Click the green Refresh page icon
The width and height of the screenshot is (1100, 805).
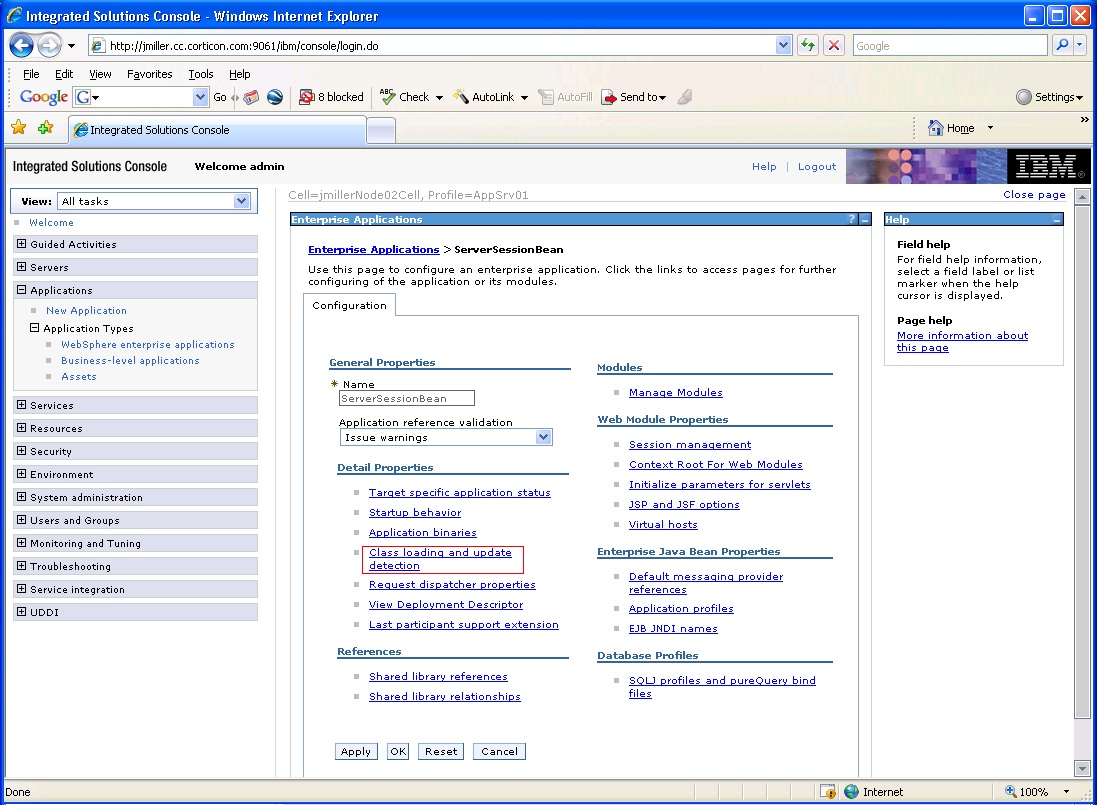tap(807, 46)
